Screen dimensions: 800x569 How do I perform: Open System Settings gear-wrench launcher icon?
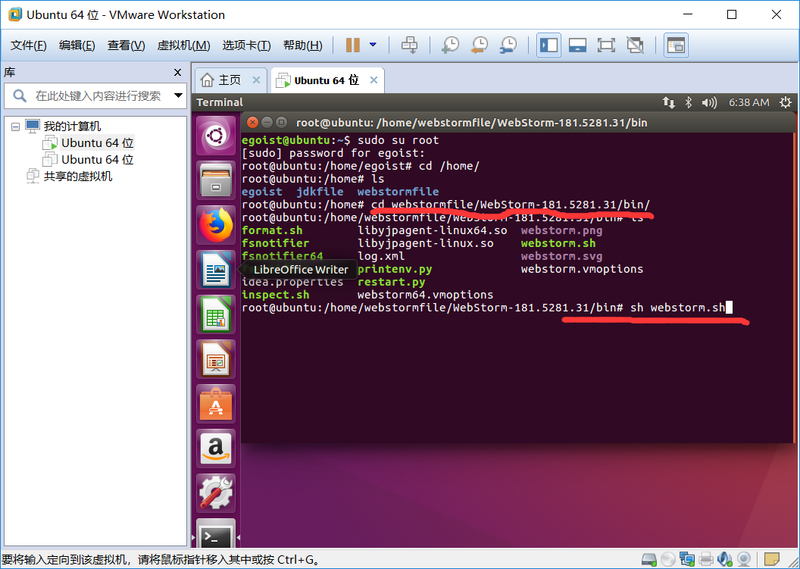click(216, 493)
